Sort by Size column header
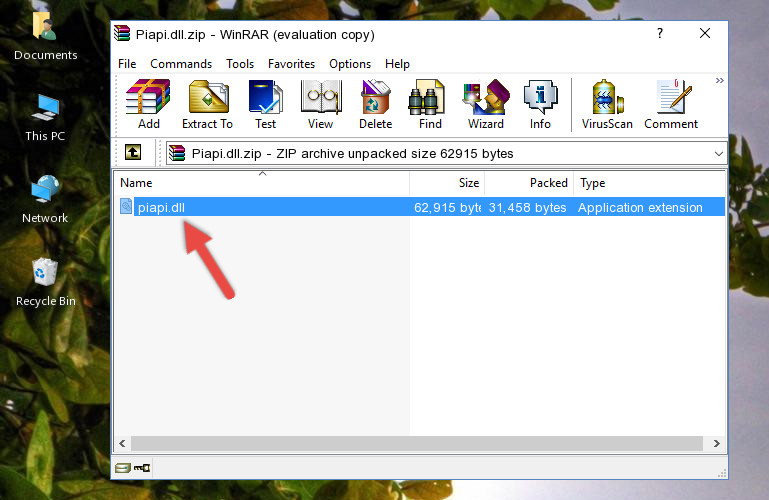Screen dimensions: 769x500 tap(447, 183)
